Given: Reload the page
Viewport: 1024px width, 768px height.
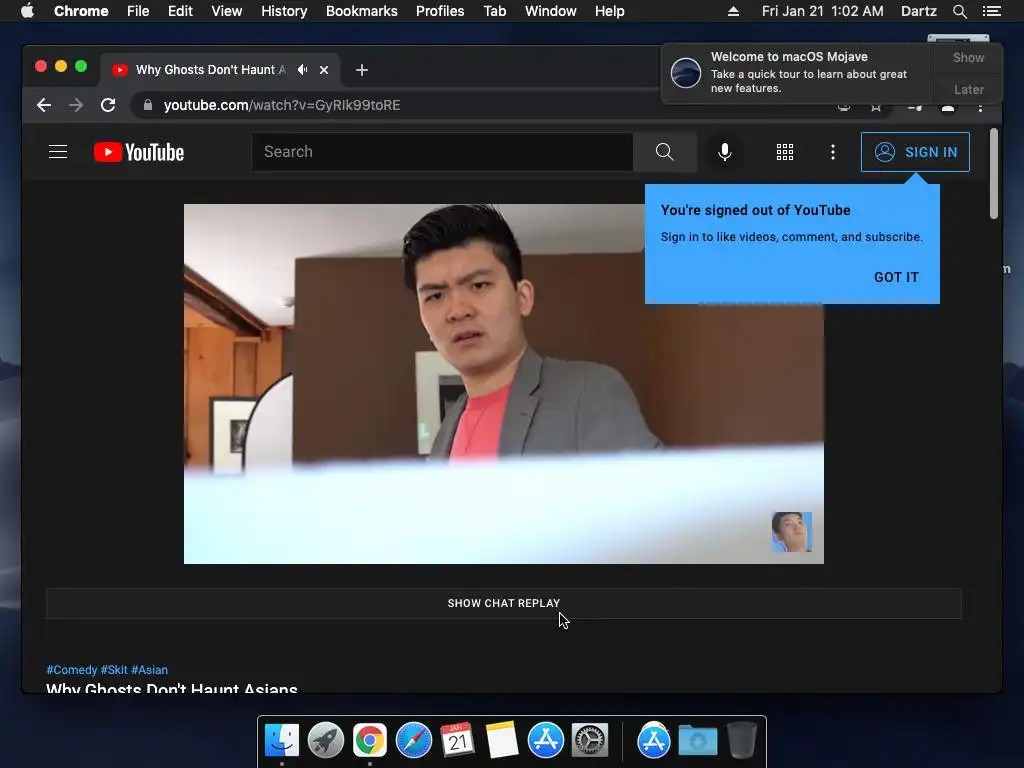Looking at the screenshot, I should point(108,105).
